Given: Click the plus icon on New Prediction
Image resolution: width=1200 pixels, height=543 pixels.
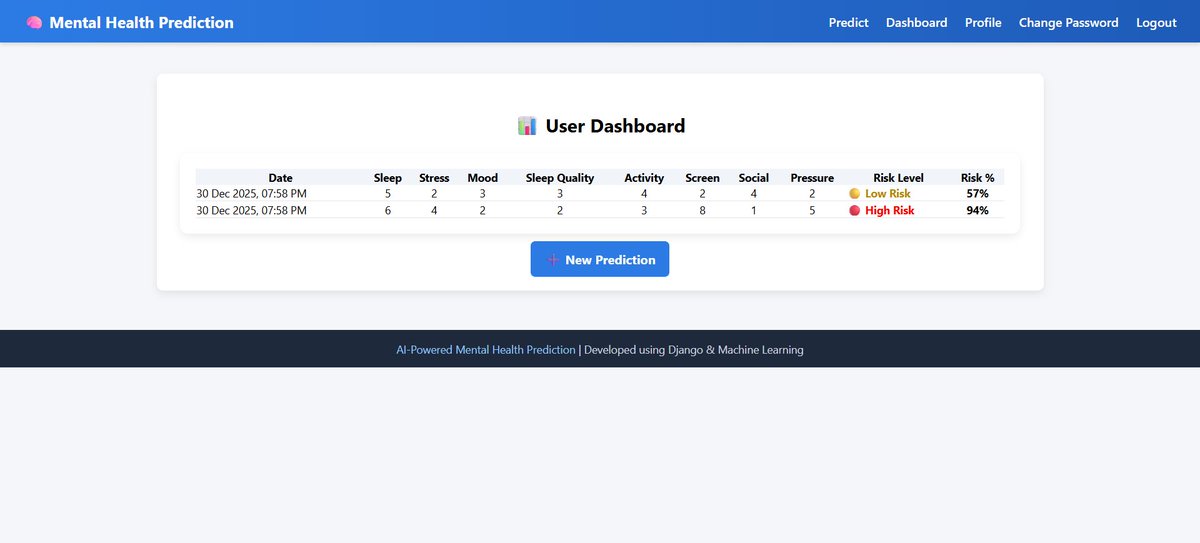Looking at the screenshot, I should [x=553, y=260].
